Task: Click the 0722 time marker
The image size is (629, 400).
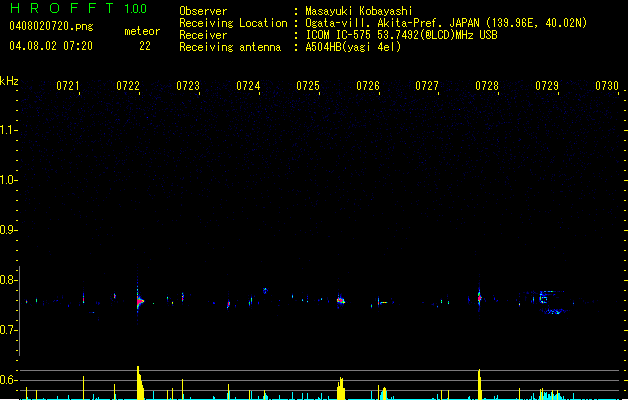Action: 128,85
